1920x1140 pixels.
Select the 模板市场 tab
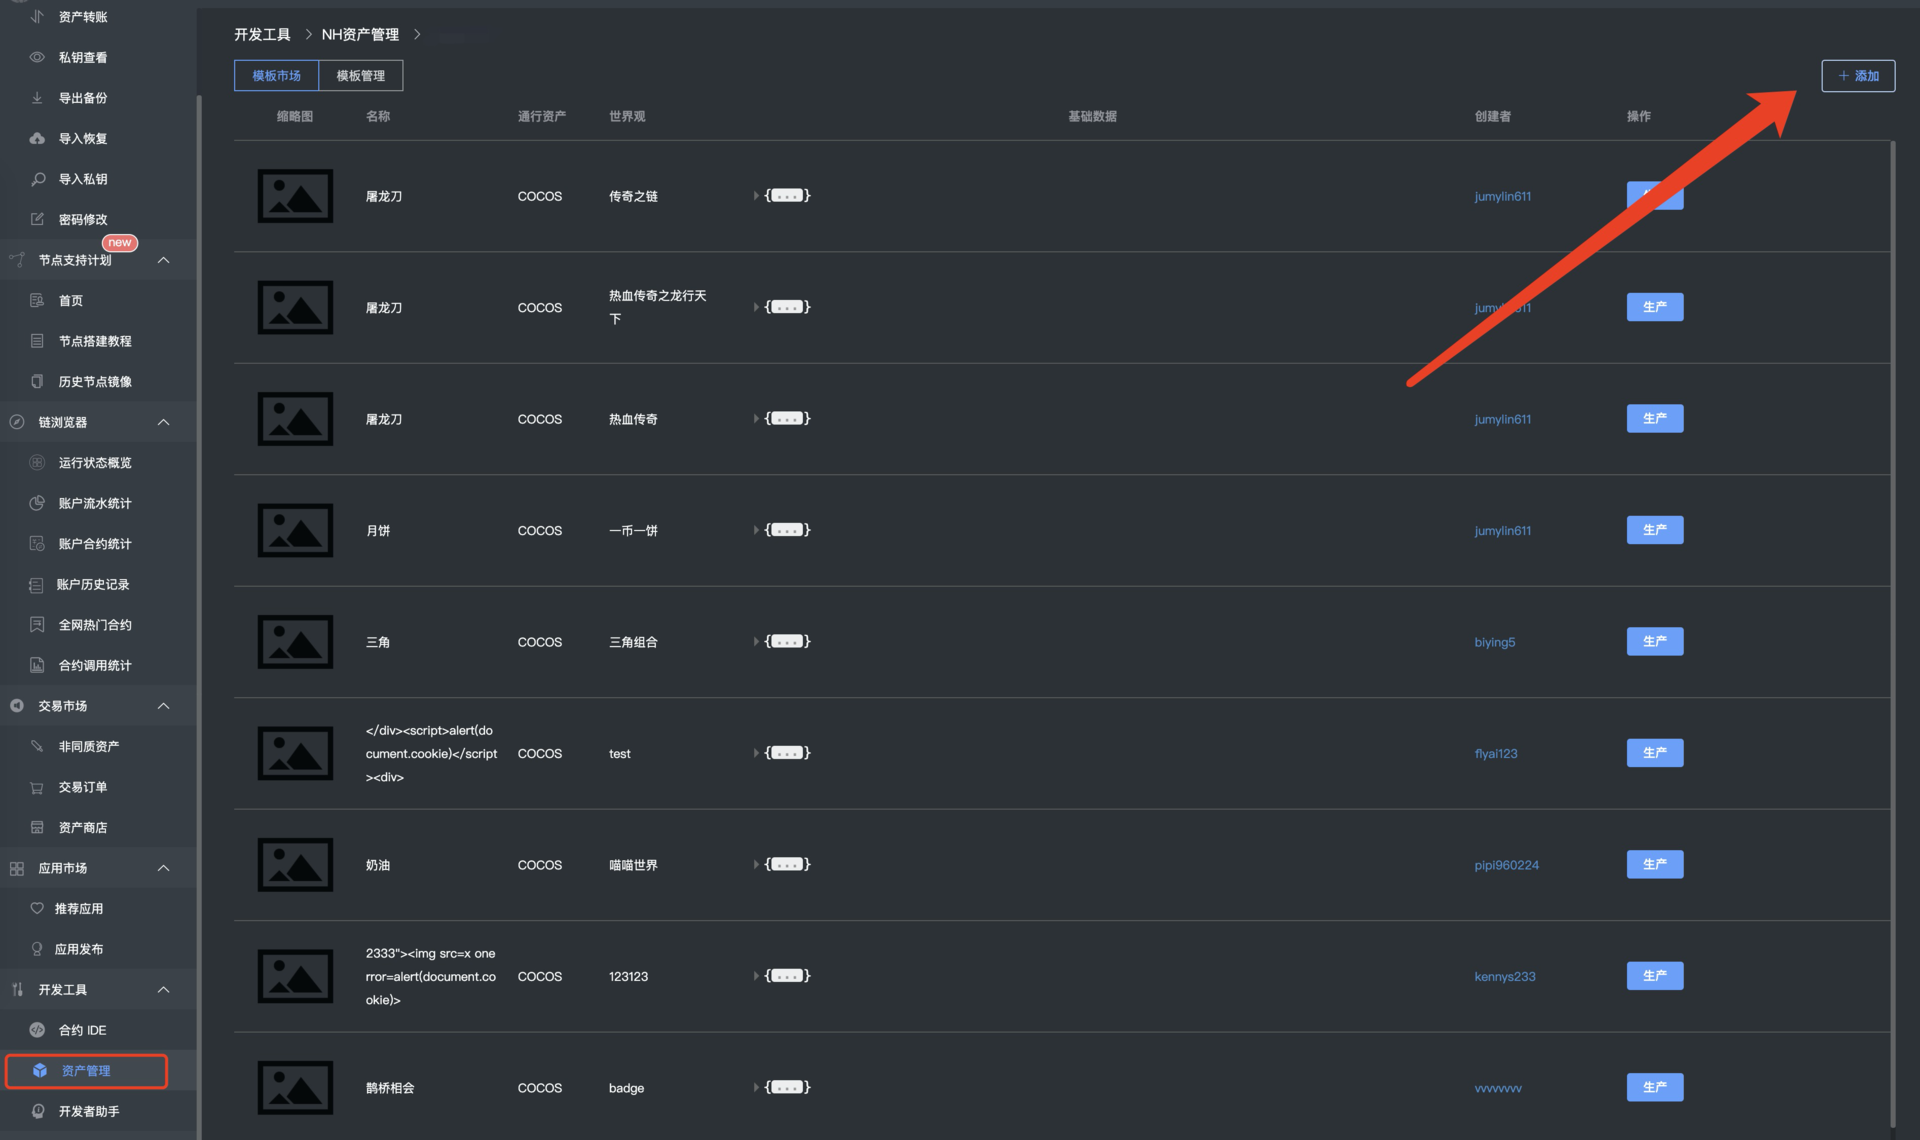pos(276,76)
